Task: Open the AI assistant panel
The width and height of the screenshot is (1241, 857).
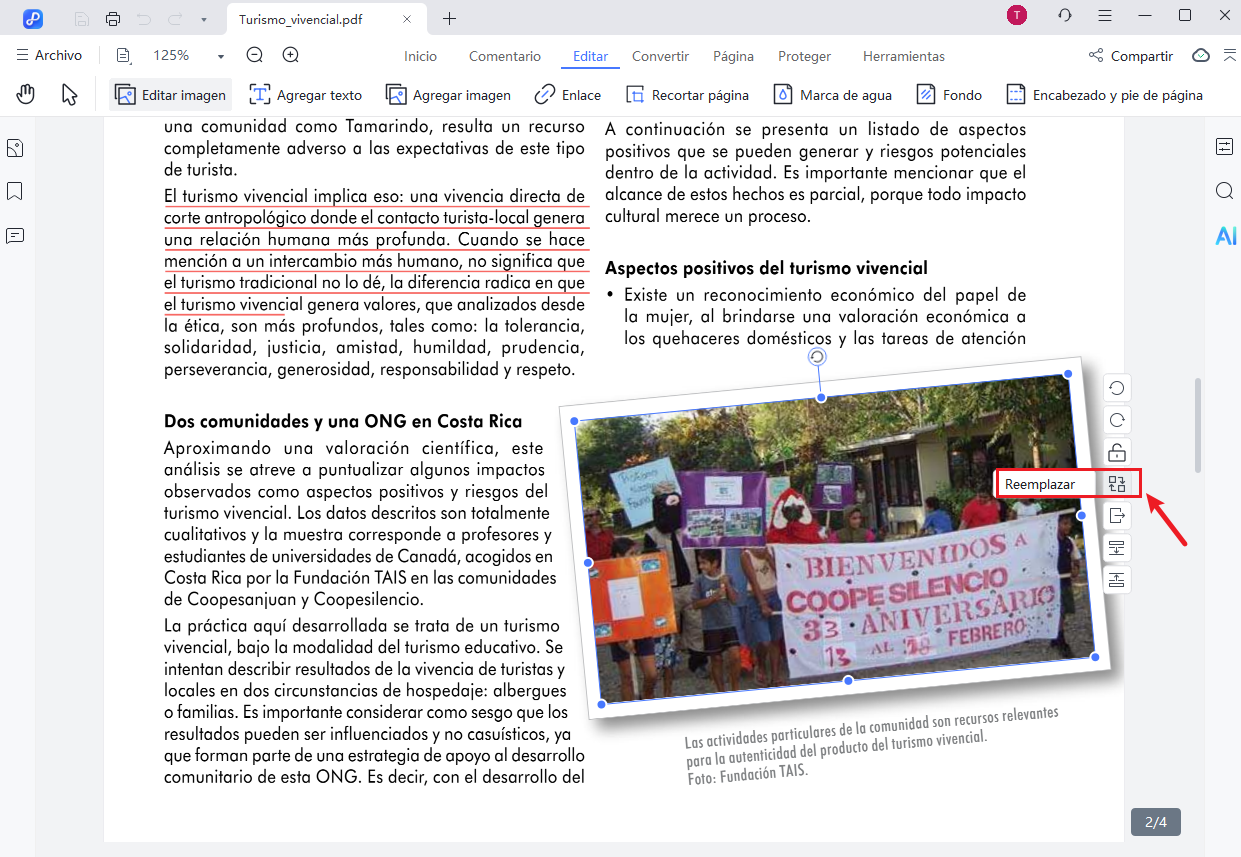Action: (x=1224, y=236)
